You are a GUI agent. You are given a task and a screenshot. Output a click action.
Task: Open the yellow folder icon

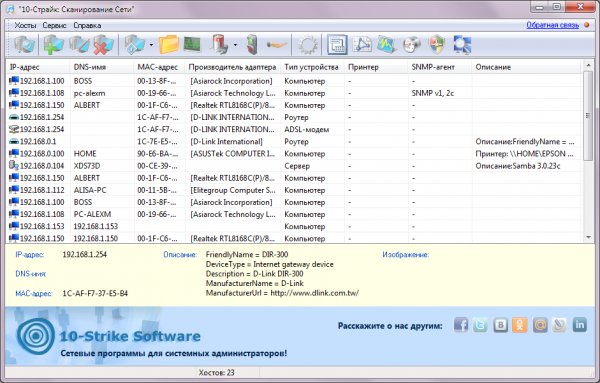(x=168, y=45)
